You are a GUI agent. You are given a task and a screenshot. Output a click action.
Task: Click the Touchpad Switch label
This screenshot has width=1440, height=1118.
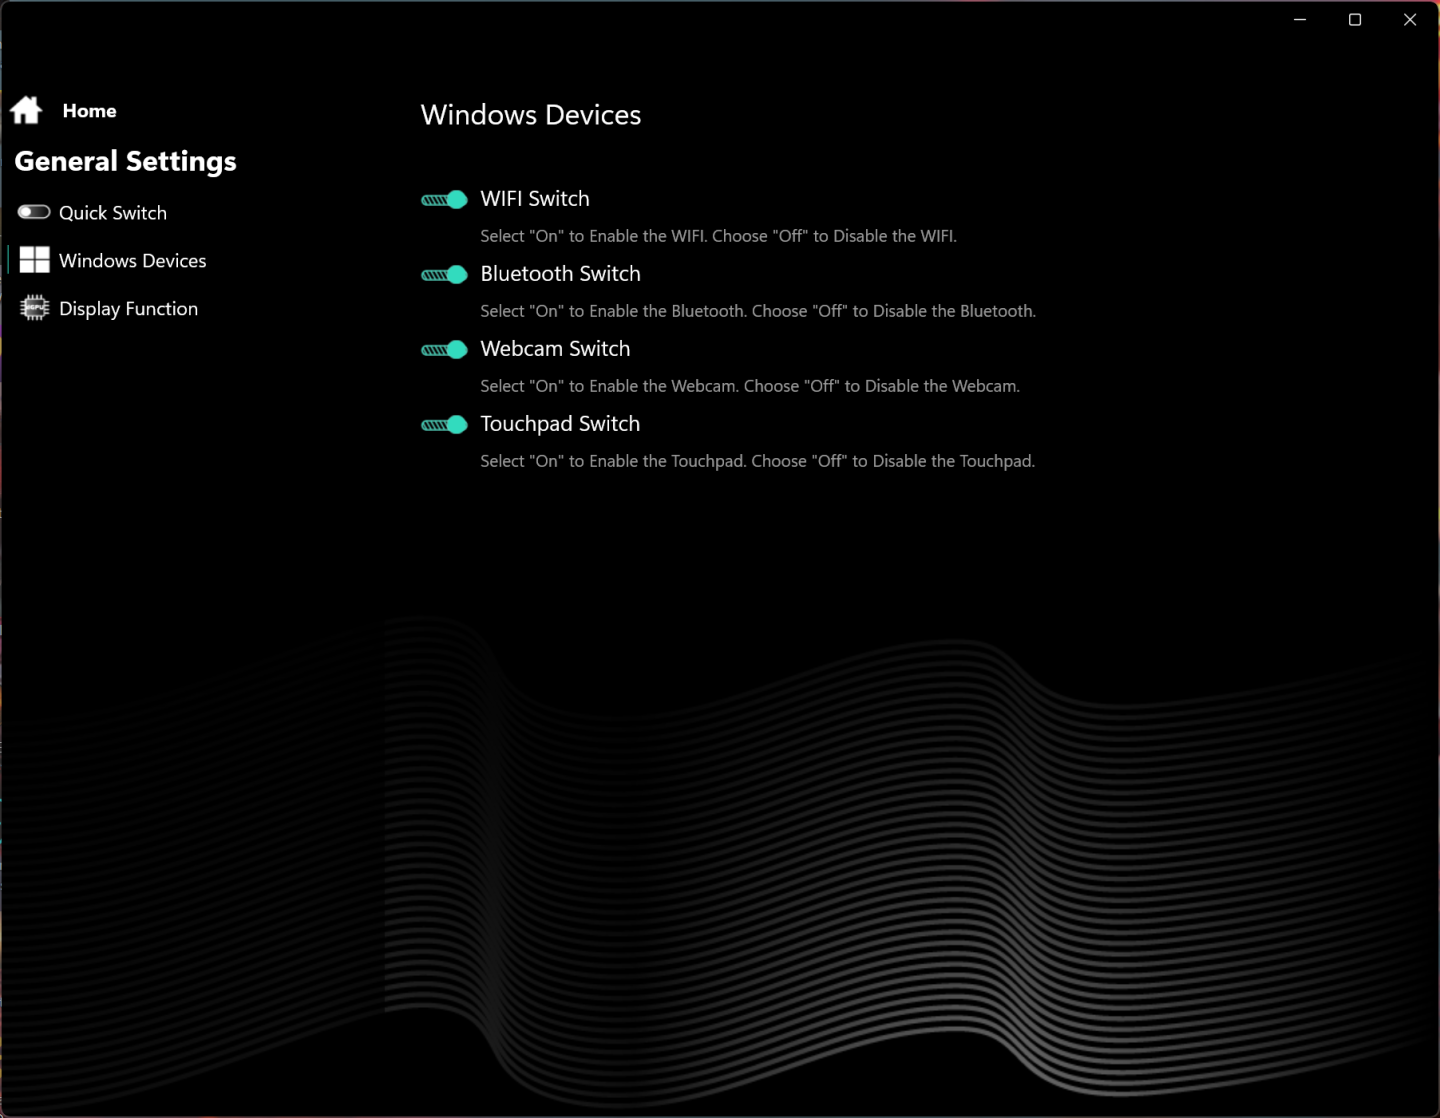560,424
